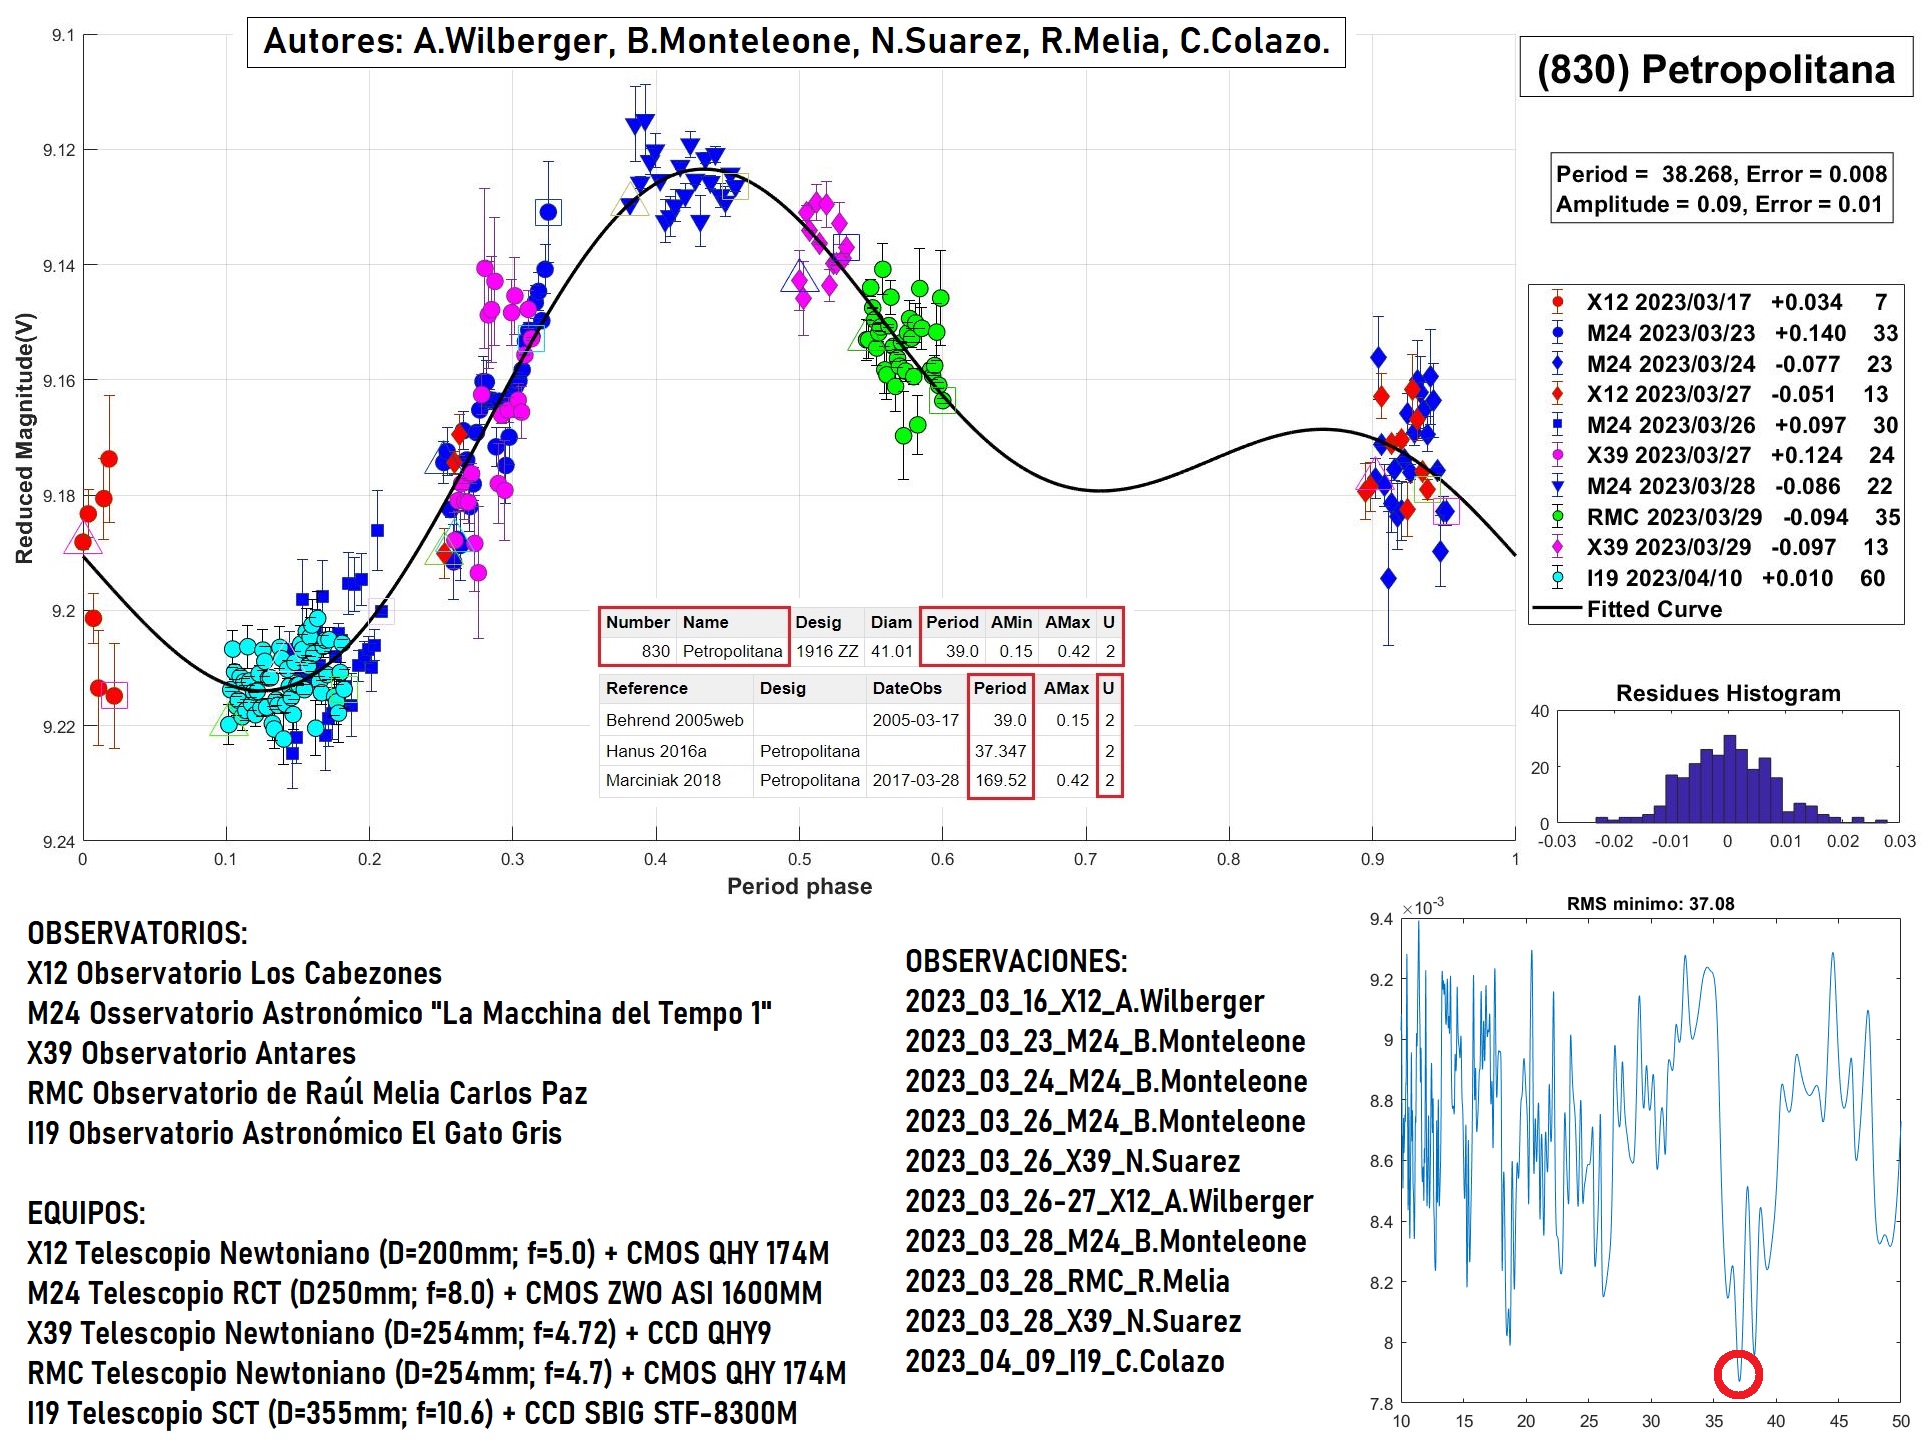Click the Period phase axis label
Image resolution: width=1932 pixels, height=1442 pixels.
799,886
